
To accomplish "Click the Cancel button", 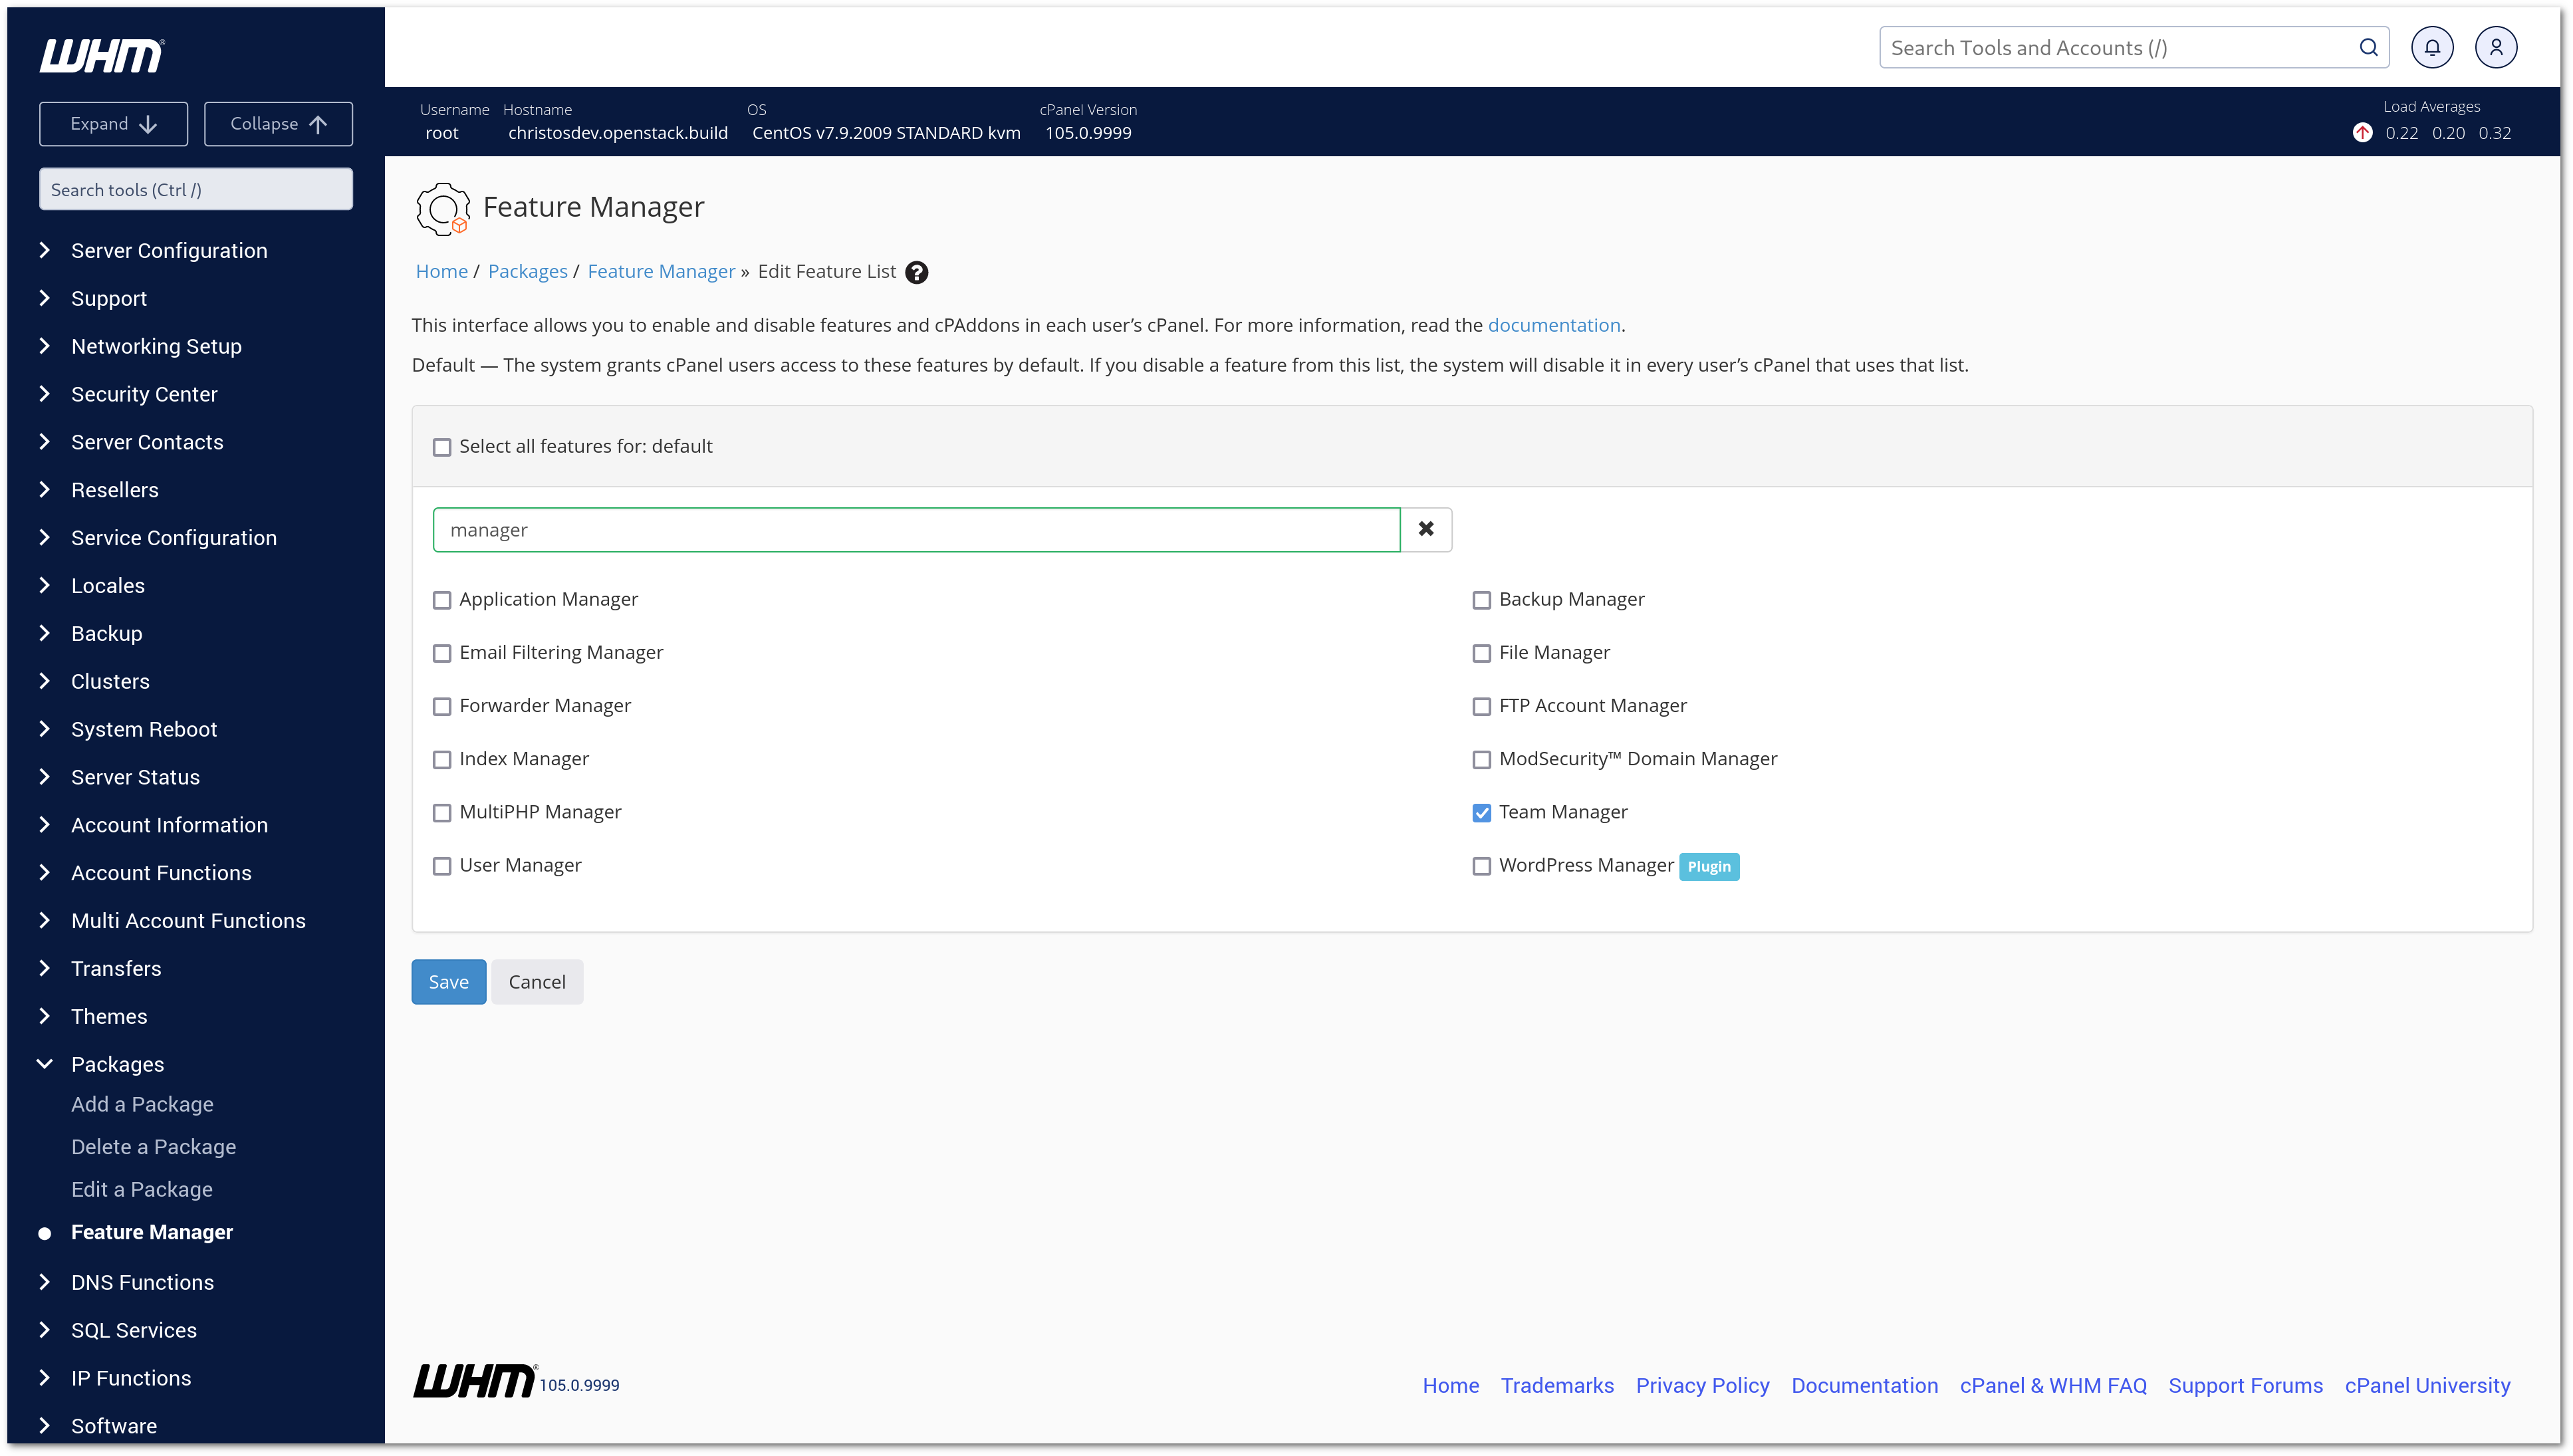I will [x=536, y=982].
